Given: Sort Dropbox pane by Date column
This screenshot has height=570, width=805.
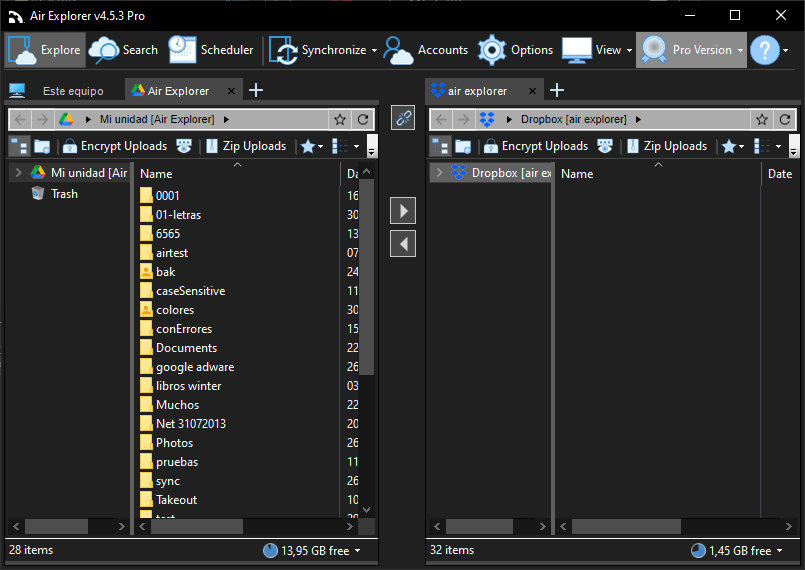Looking at the screenshot, I should tap(780, 174).
